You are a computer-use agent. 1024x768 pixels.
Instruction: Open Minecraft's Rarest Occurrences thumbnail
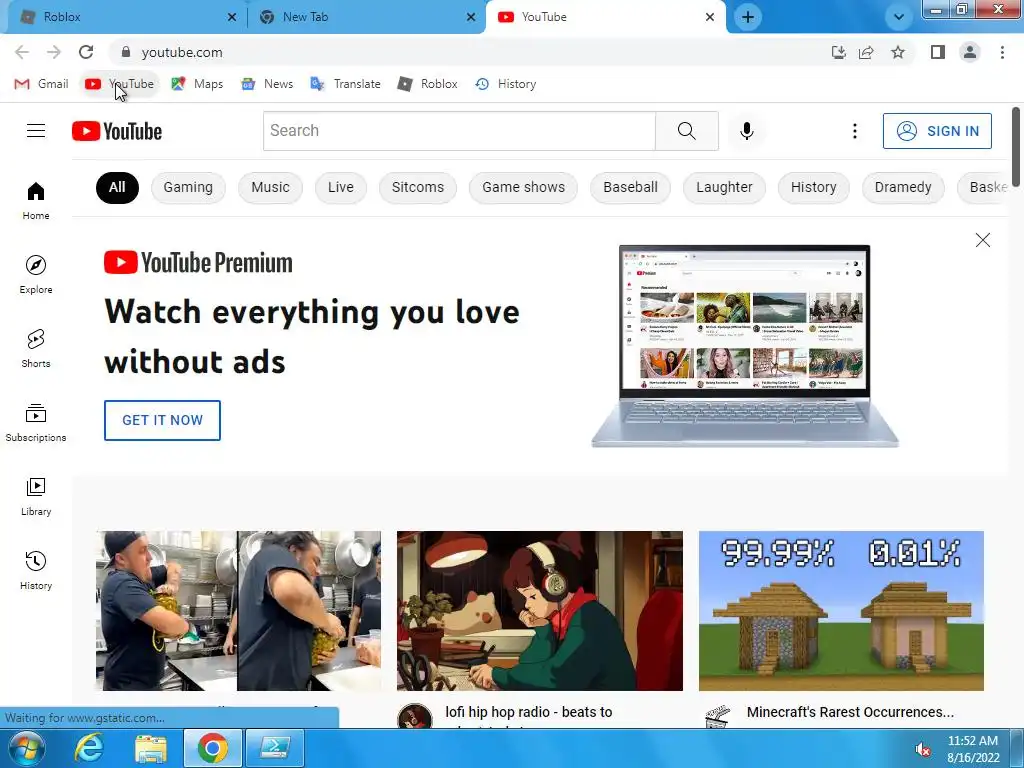(x=841, y=611)
